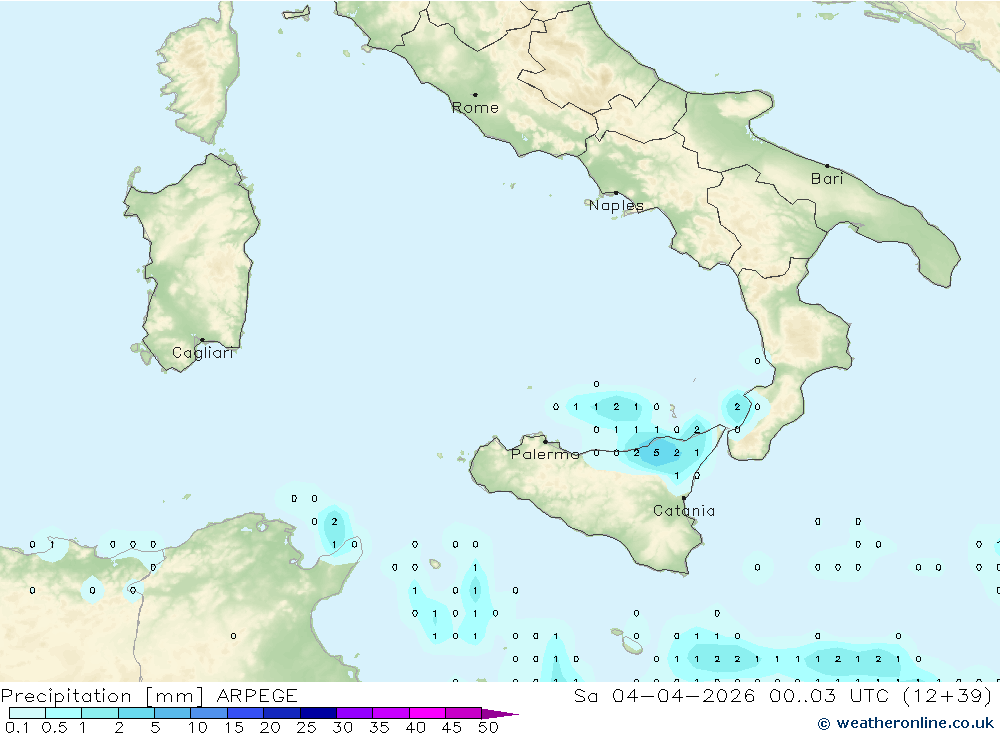Image resolution: width=1000 pixels, height=733 pixels.
Task: Click the forecast date '04-04-2026' text
Action: 684,696
